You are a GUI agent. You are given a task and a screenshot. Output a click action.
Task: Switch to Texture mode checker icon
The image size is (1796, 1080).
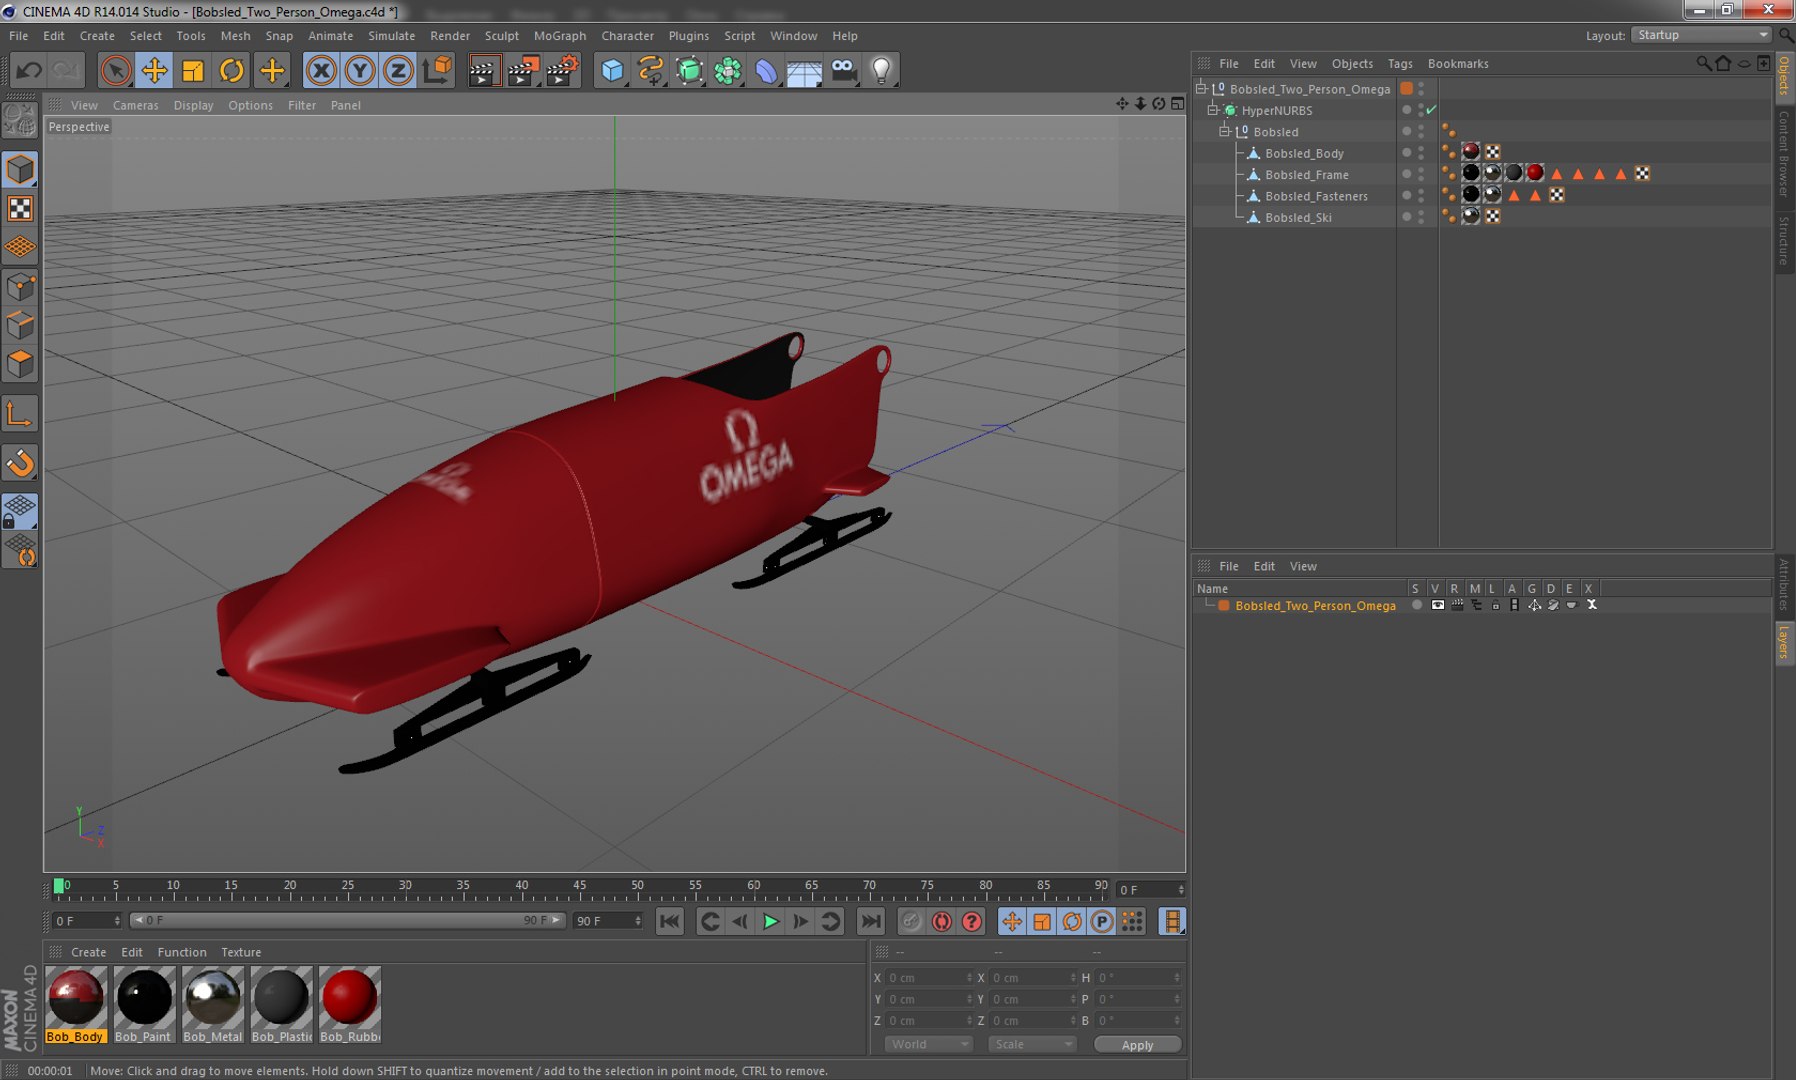[20, 208]
